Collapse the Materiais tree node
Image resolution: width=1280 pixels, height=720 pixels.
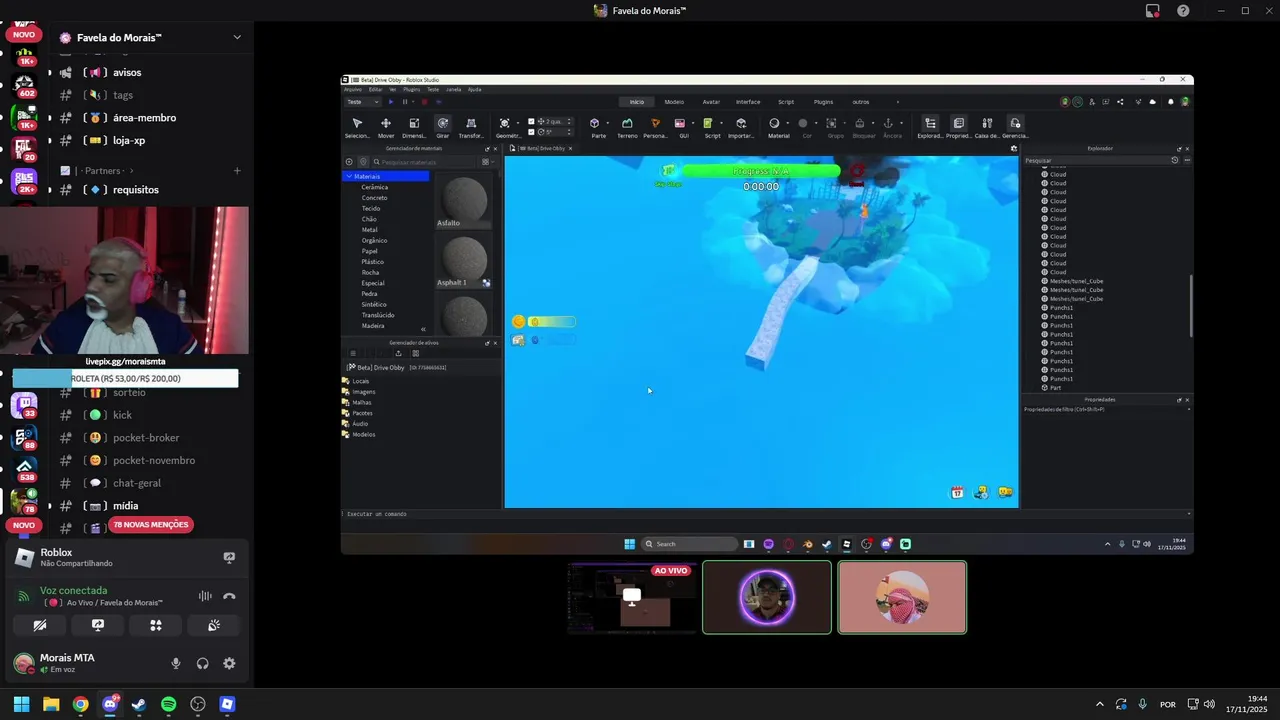coord(349,176)
